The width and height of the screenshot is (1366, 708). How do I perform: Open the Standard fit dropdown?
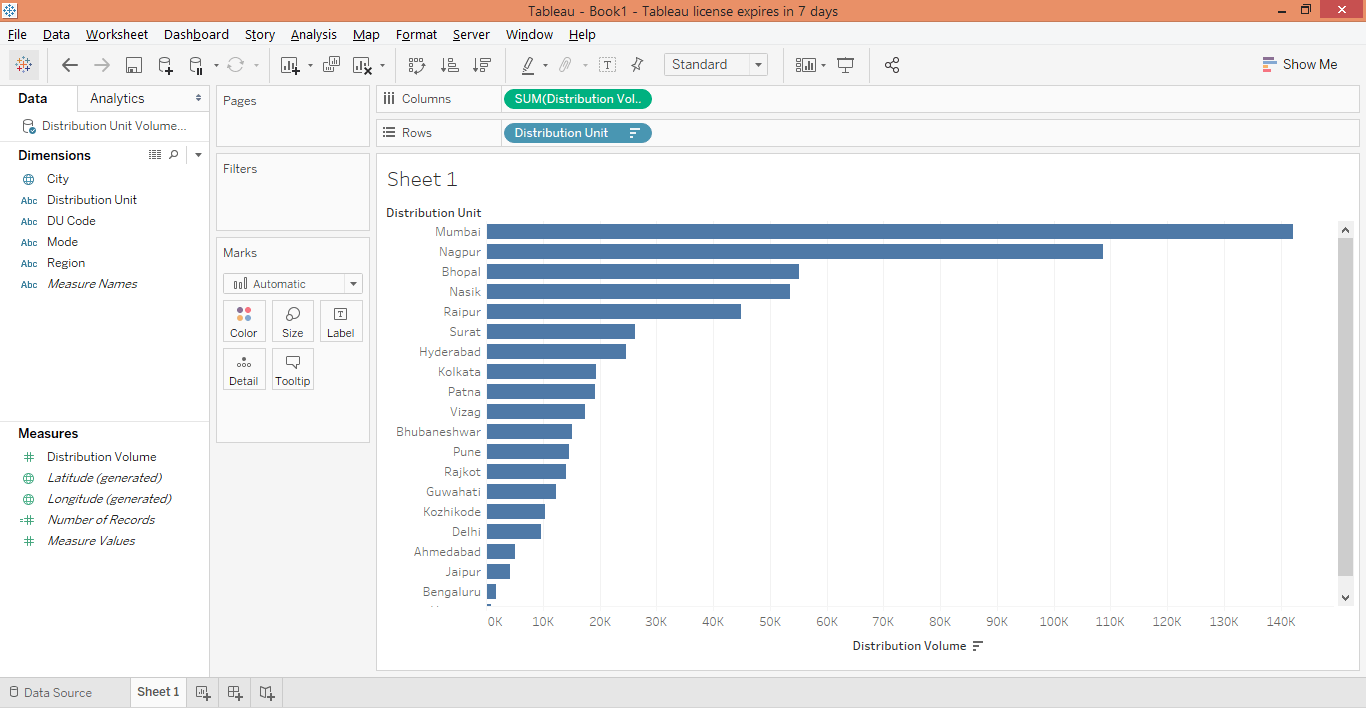pos(758,65)
